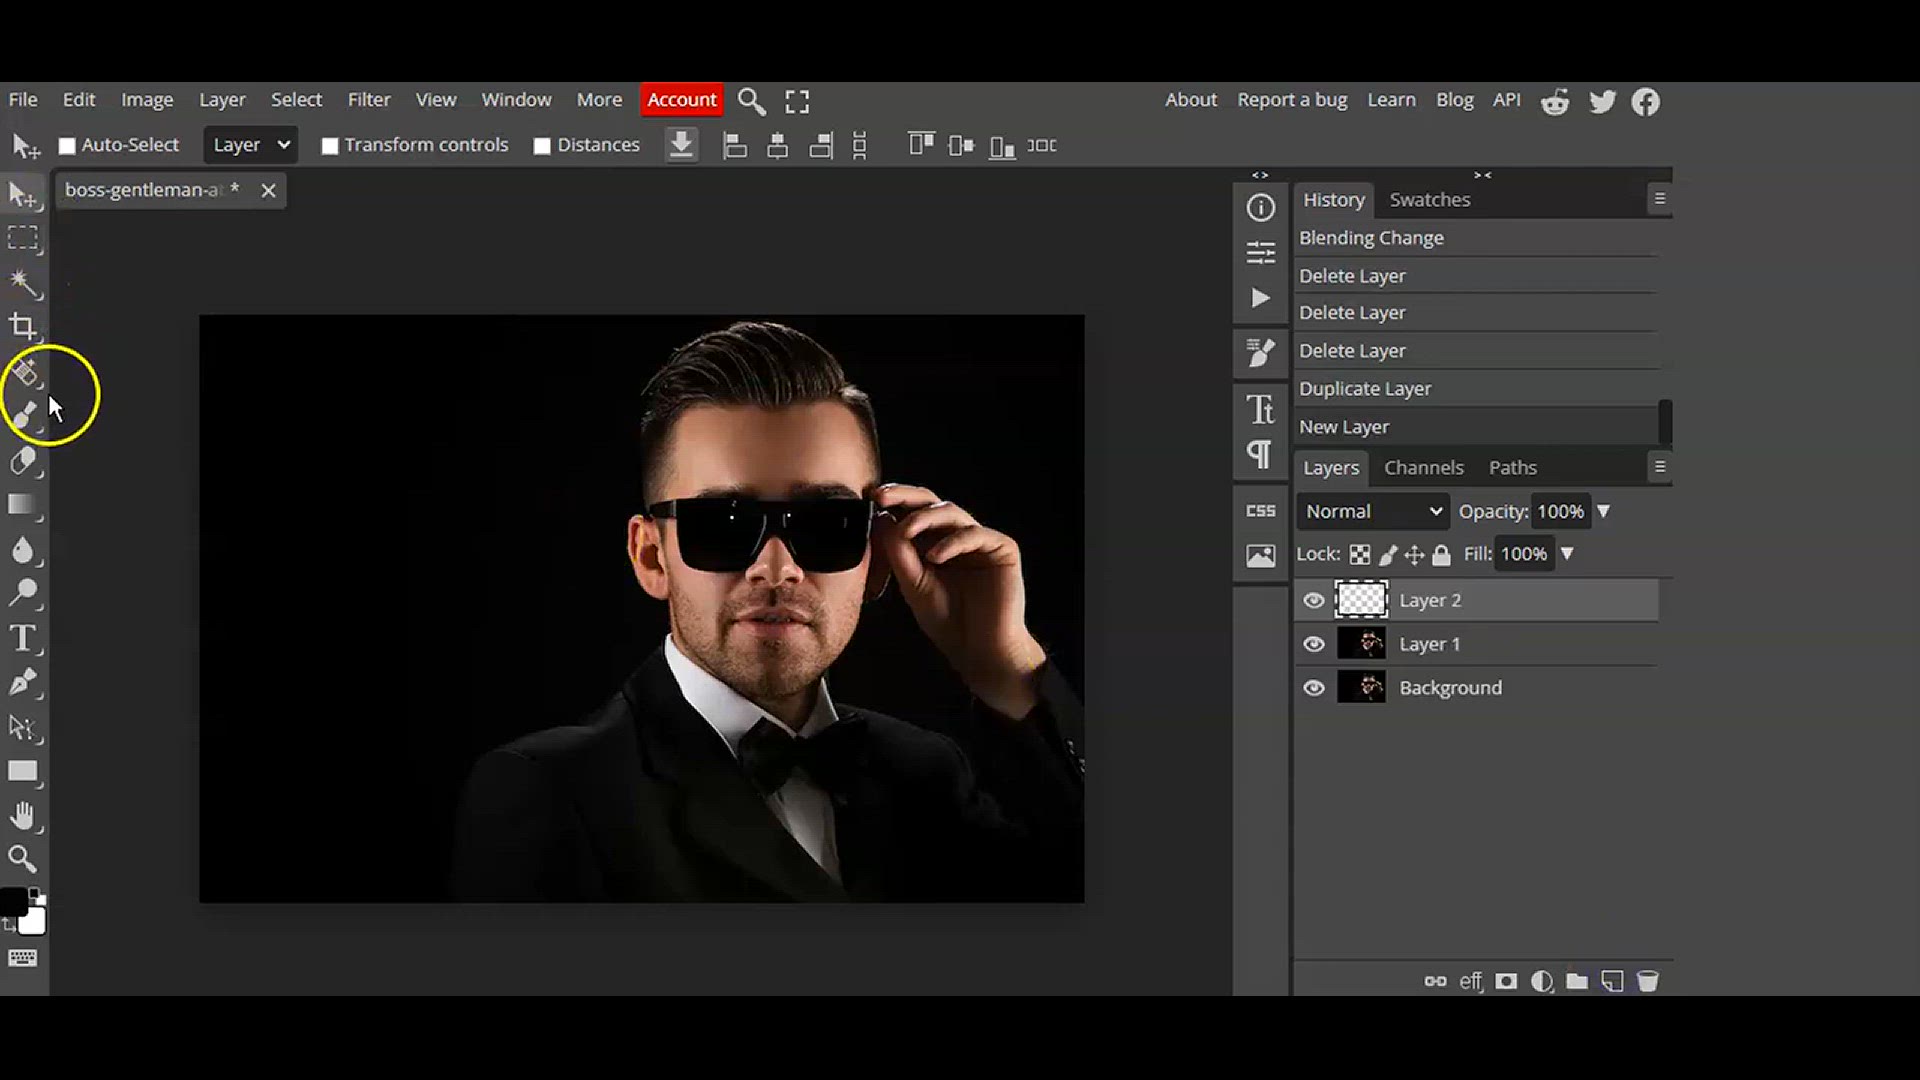The image size is (1920, 1080).
Task: Select the Rectangle Select tool
Action: [23, 238]
